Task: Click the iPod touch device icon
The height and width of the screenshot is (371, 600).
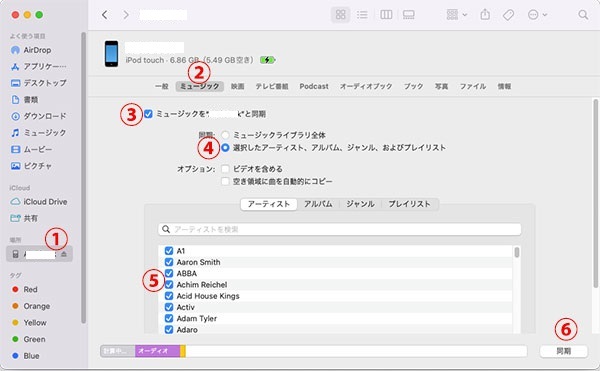Action: click(x=111, y=54)
